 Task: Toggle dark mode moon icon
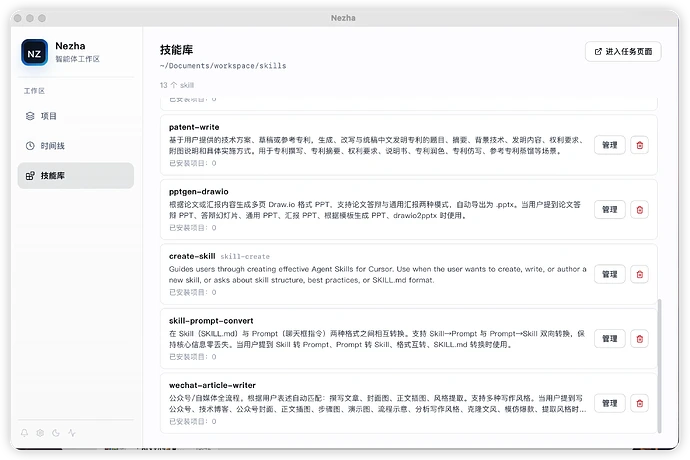[56, 433]
